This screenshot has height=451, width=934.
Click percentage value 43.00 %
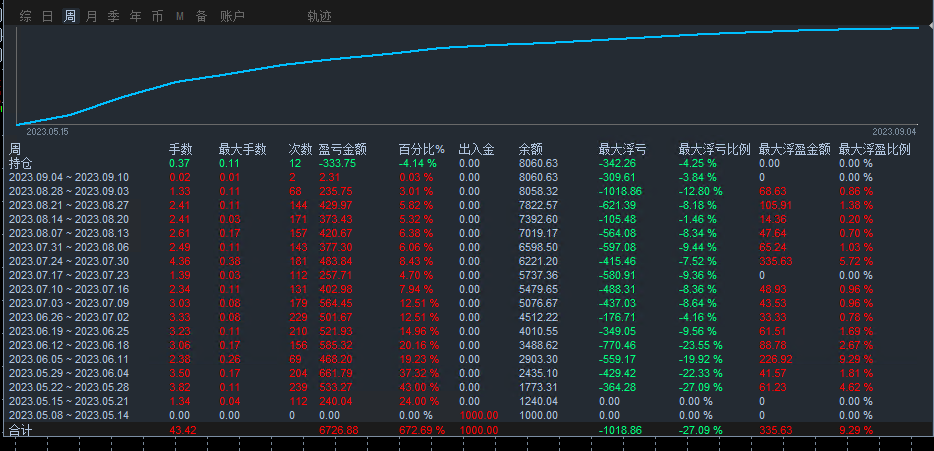[x=419, y=387]
